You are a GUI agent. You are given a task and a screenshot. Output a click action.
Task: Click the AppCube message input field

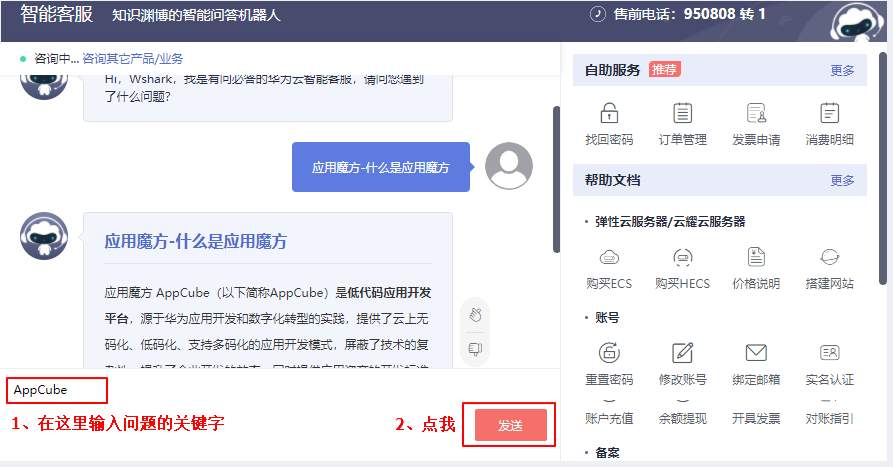(x=57, y=390)
